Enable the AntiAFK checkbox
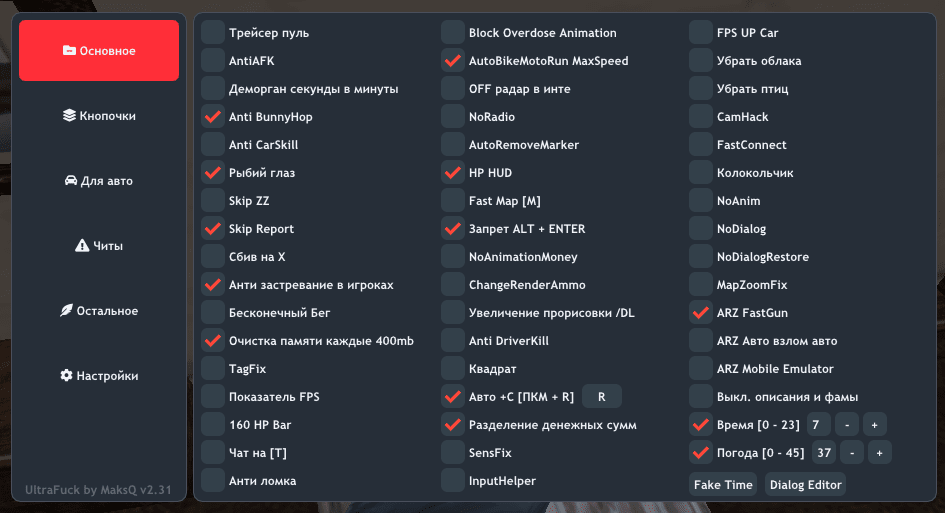Screen dimensions: 945x513 pyautogui.click(x=213, y=61)
